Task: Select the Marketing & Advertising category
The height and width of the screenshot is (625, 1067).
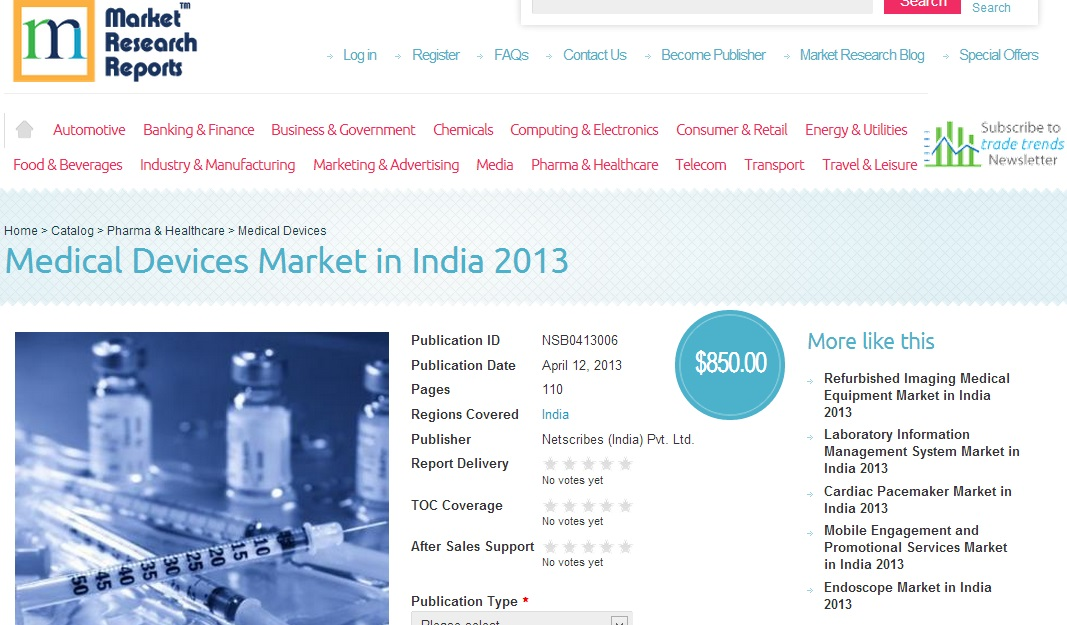Action: pos(386,165)
